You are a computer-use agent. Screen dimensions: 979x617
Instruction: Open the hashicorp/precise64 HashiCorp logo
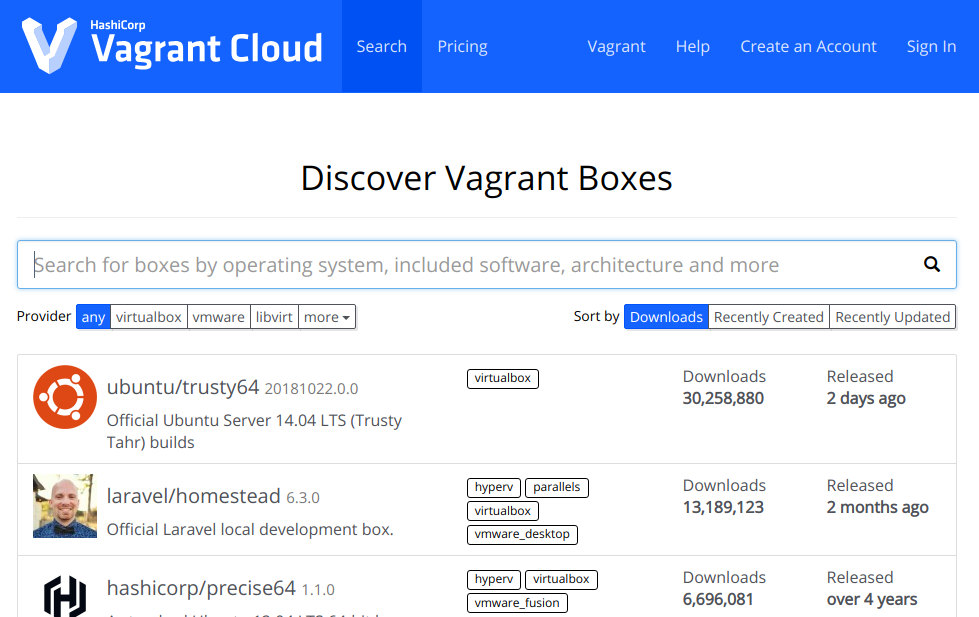click(65, 596)
